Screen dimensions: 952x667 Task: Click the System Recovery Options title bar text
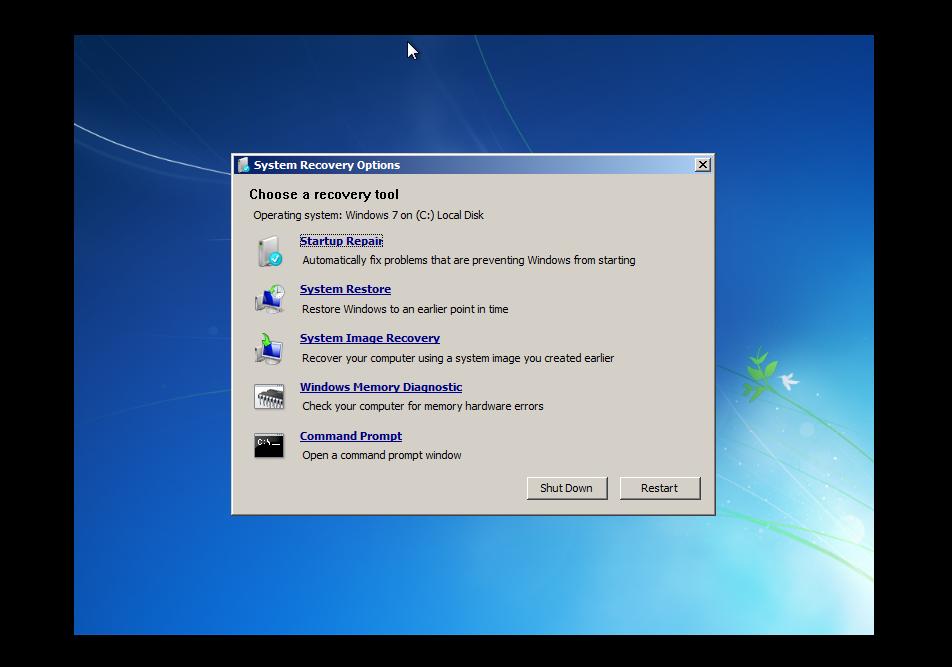coord(326,165)
